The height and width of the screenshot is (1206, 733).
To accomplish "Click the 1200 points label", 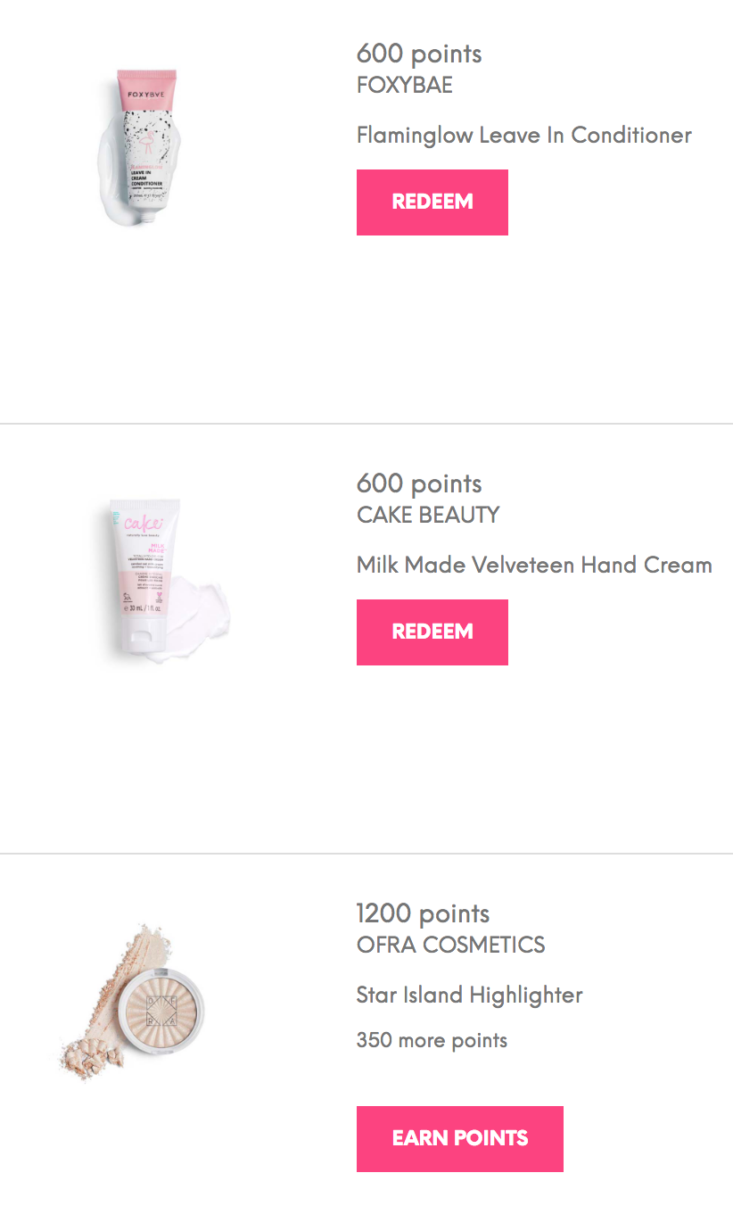I will [423, 914].
